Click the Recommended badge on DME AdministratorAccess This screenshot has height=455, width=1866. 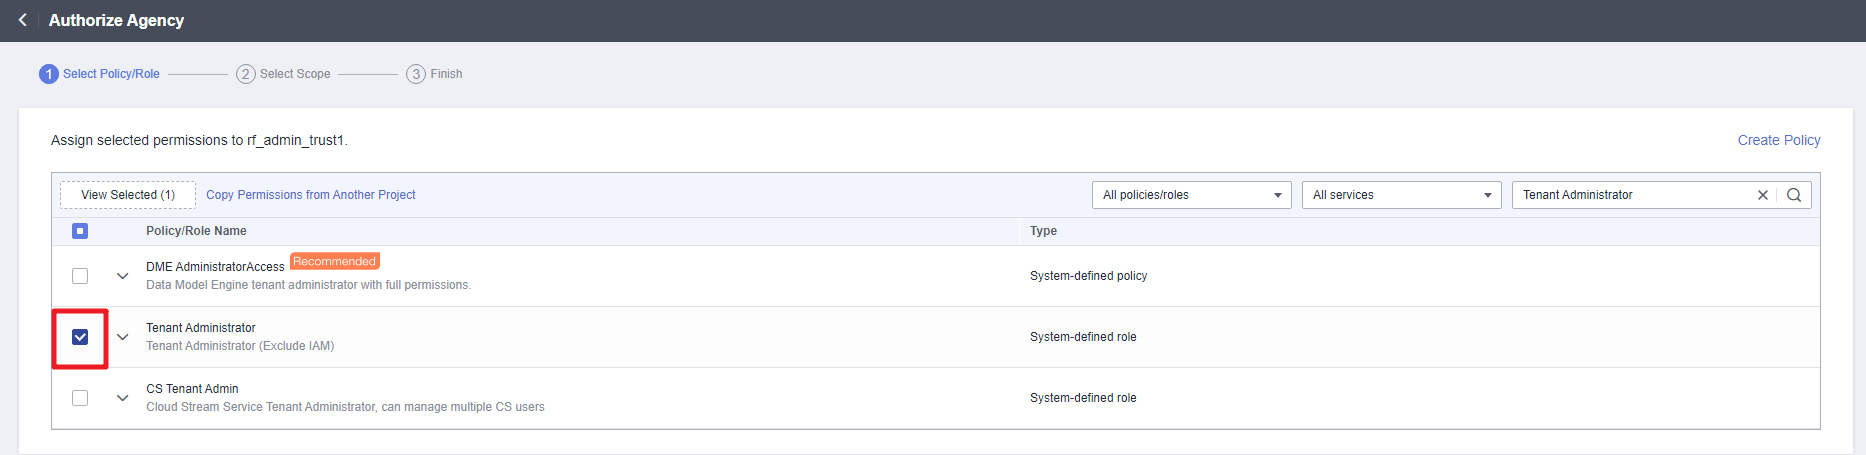(x=334, y=262)
